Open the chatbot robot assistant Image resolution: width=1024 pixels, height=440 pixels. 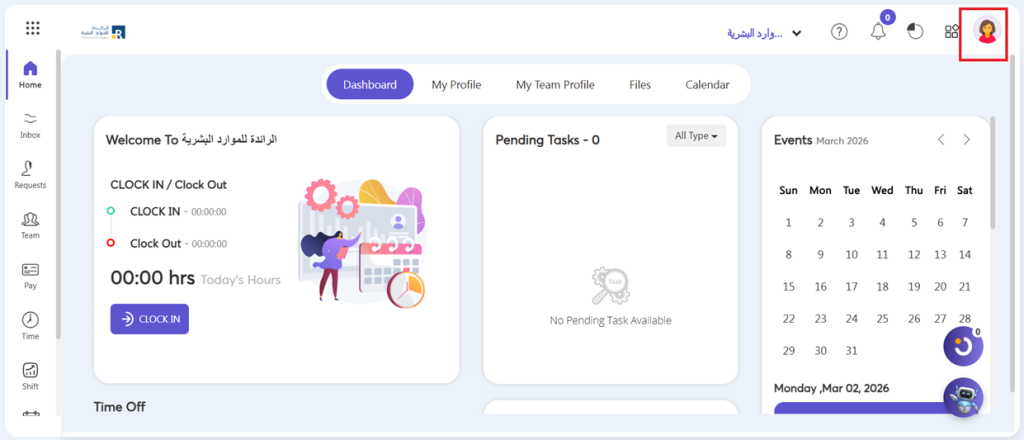tap(963, 398)
